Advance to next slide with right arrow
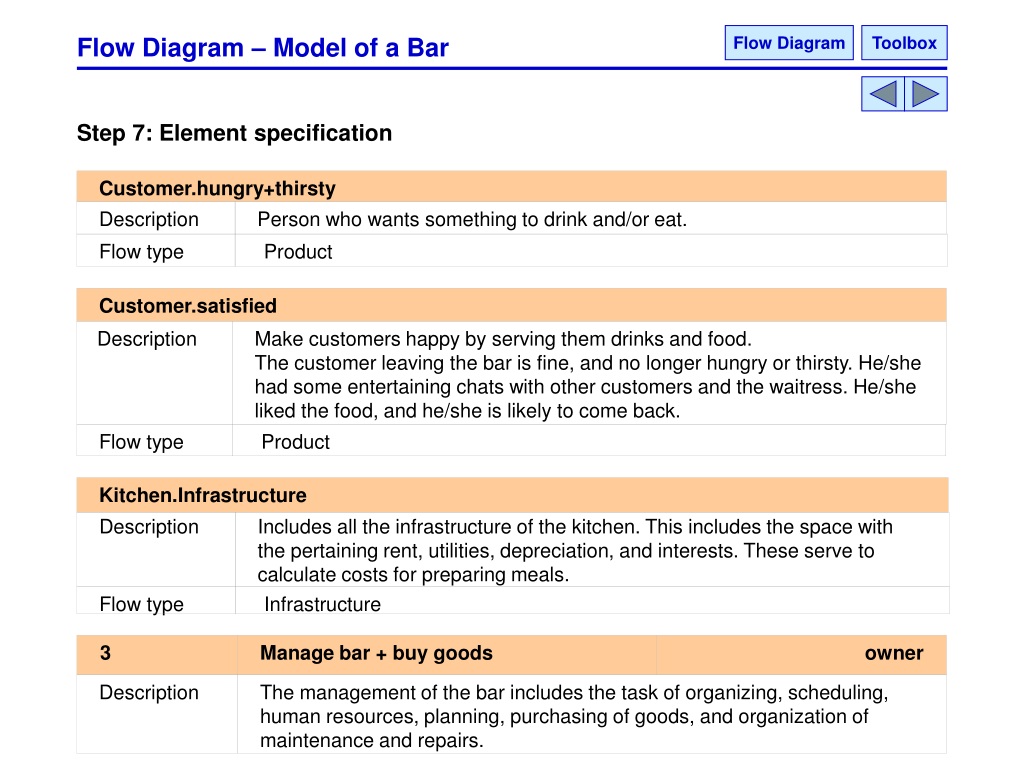1024x768 pixels. tap(926, 94)
